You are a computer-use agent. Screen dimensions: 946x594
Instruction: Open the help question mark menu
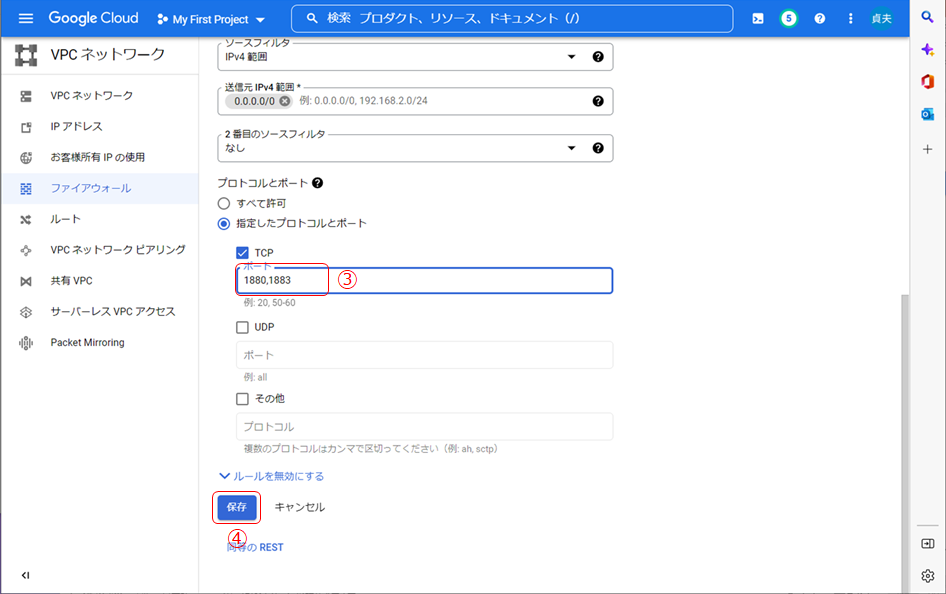coord(820,19)
